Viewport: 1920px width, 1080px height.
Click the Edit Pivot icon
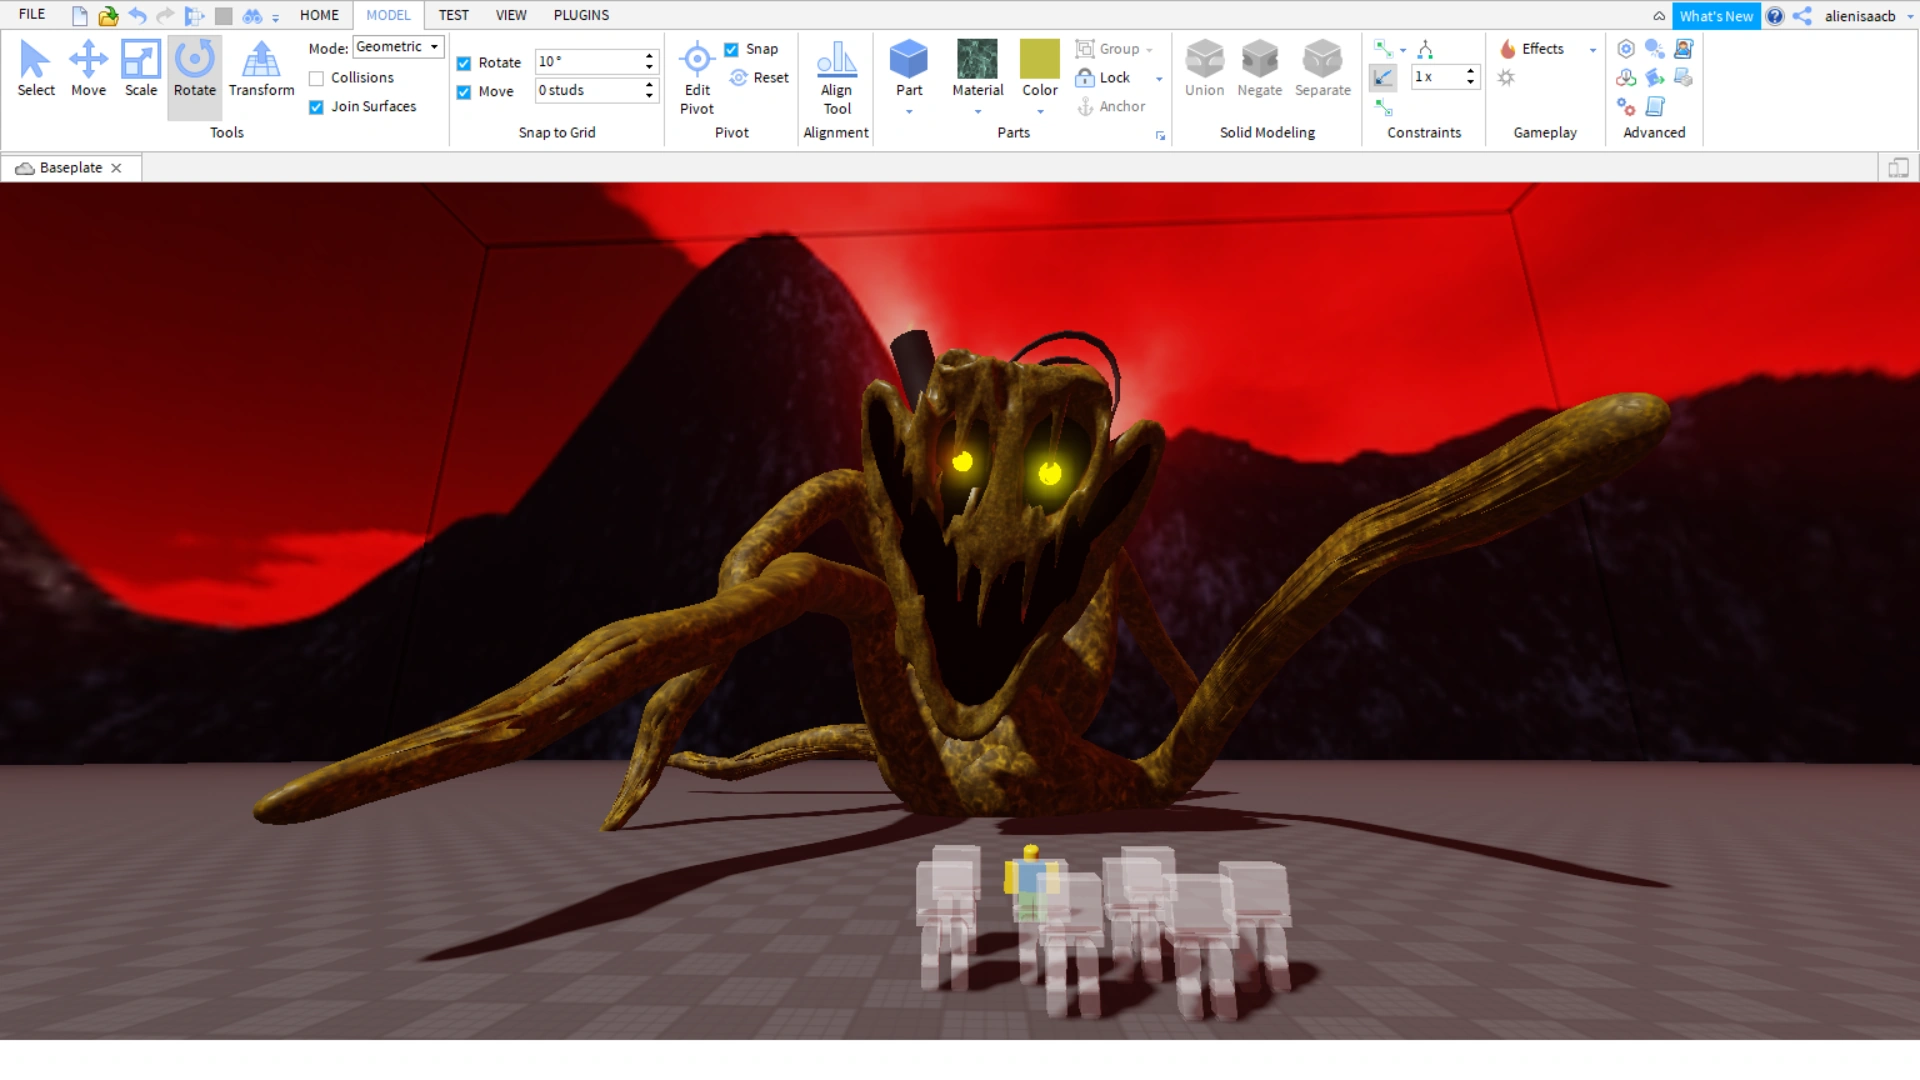697,60
